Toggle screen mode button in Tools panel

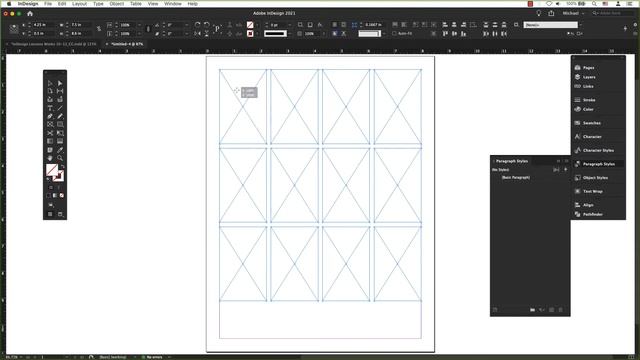point(60,214)
